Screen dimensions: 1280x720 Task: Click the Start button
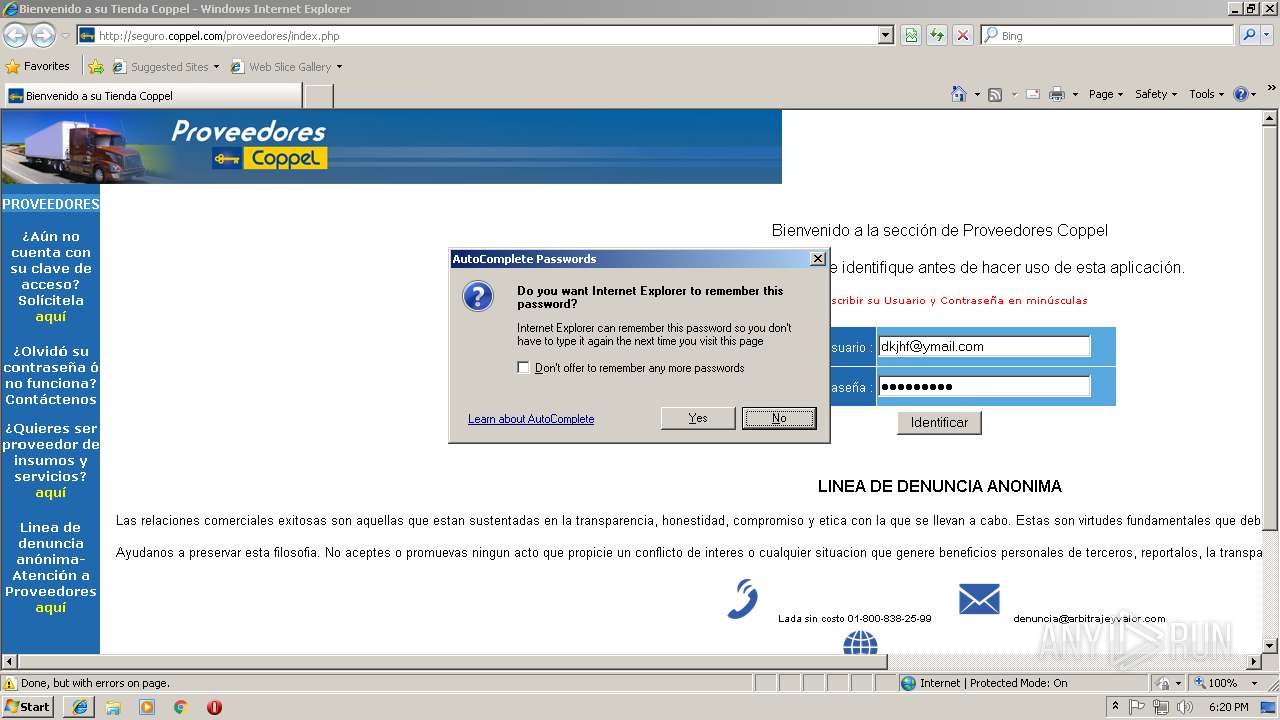(28, 707)
